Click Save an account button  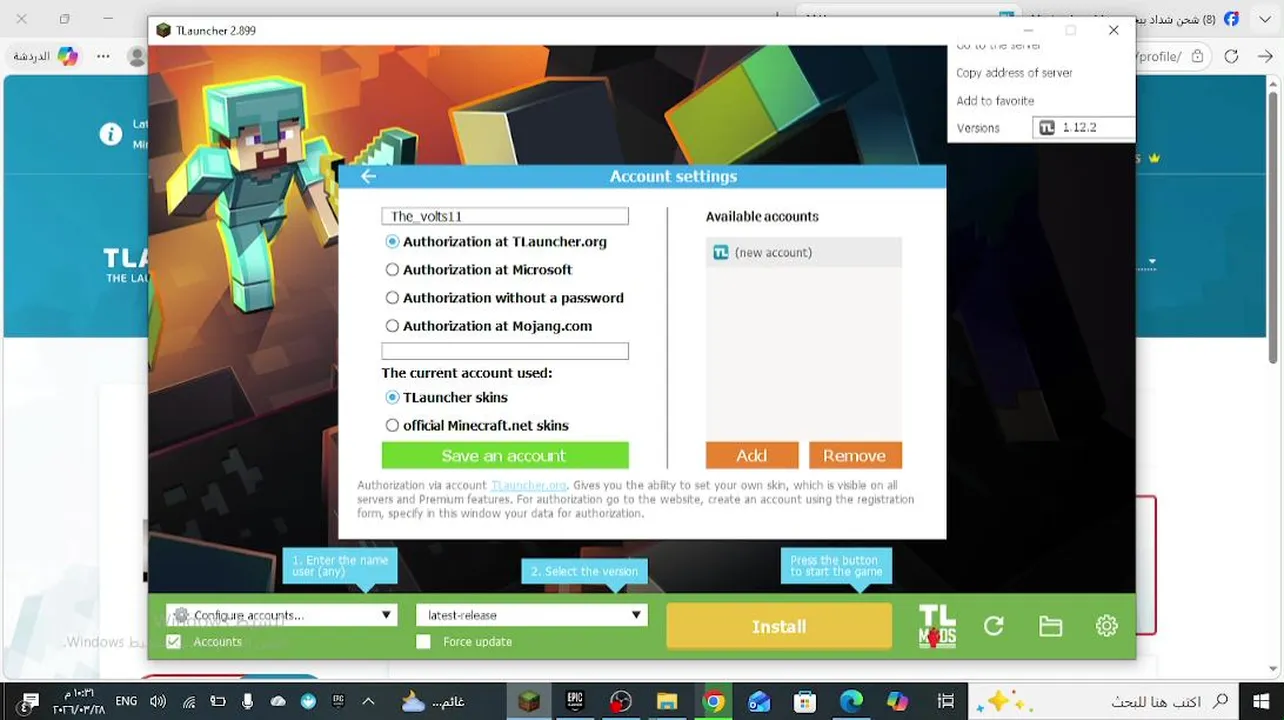(x=505, y=456)
